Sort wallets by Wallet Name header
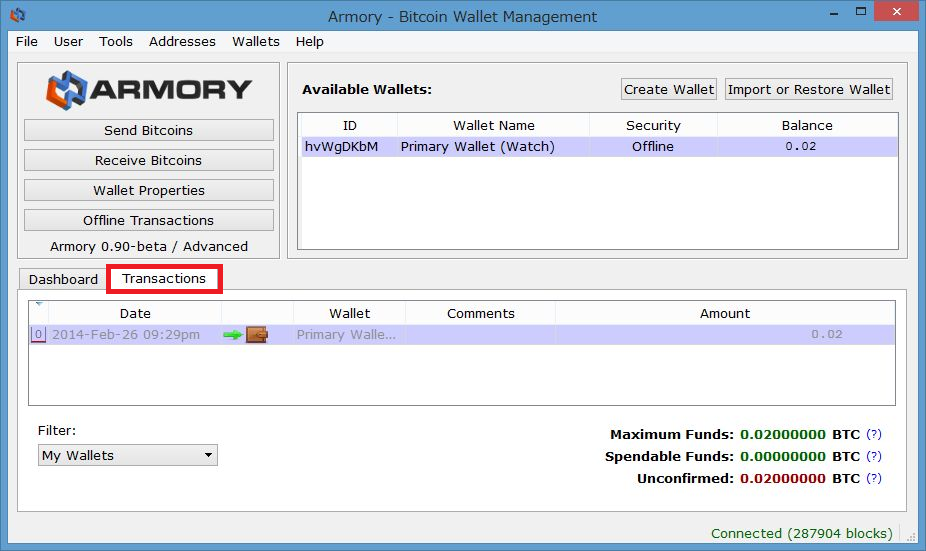Screen dimensions: 926x551 494,125
